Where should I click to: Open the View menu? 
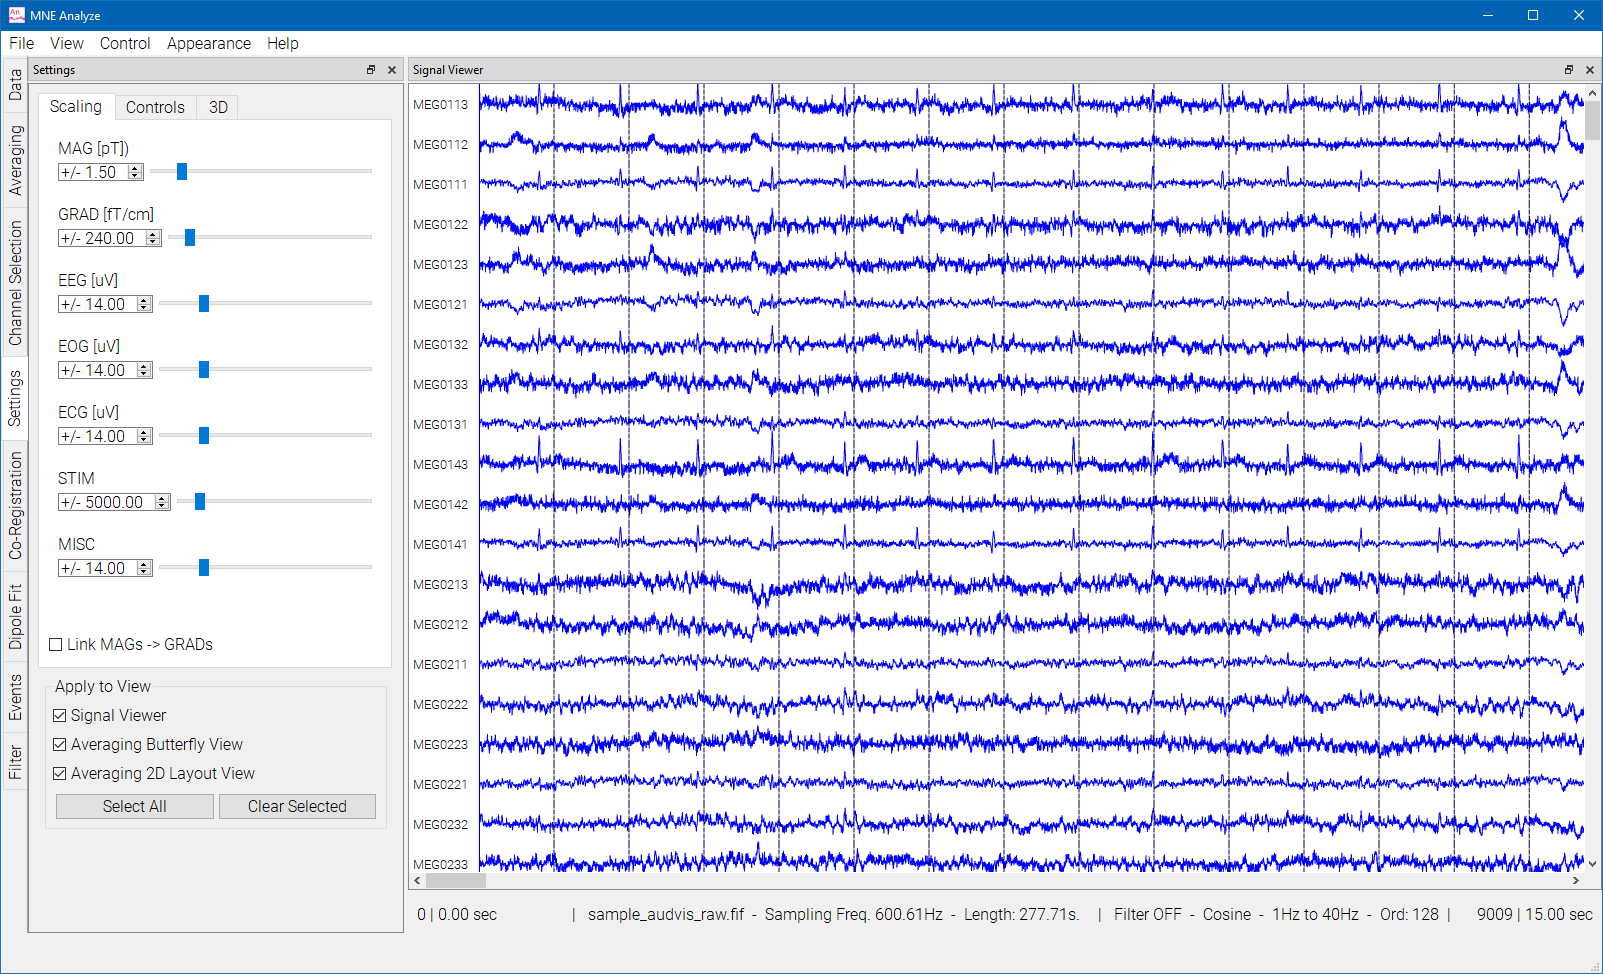(x=66, y=43)
